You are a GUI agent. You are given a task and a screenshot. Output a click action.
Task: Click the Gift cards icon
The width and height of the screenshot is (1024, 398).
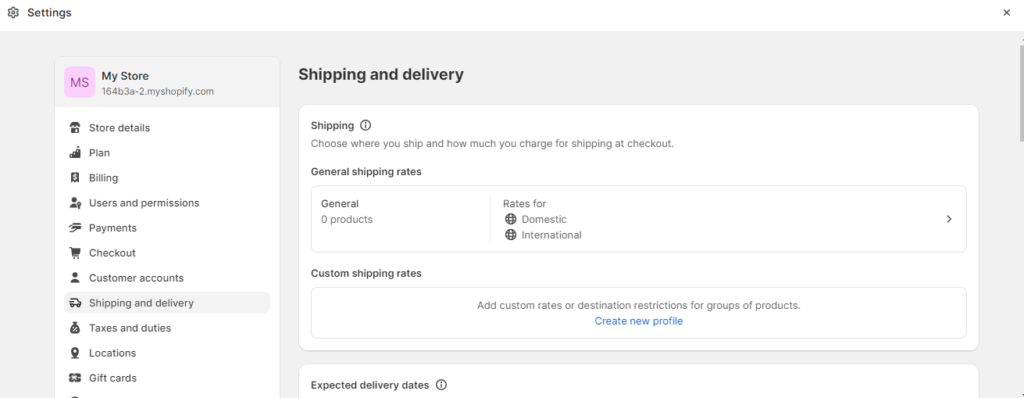(75, 378)
